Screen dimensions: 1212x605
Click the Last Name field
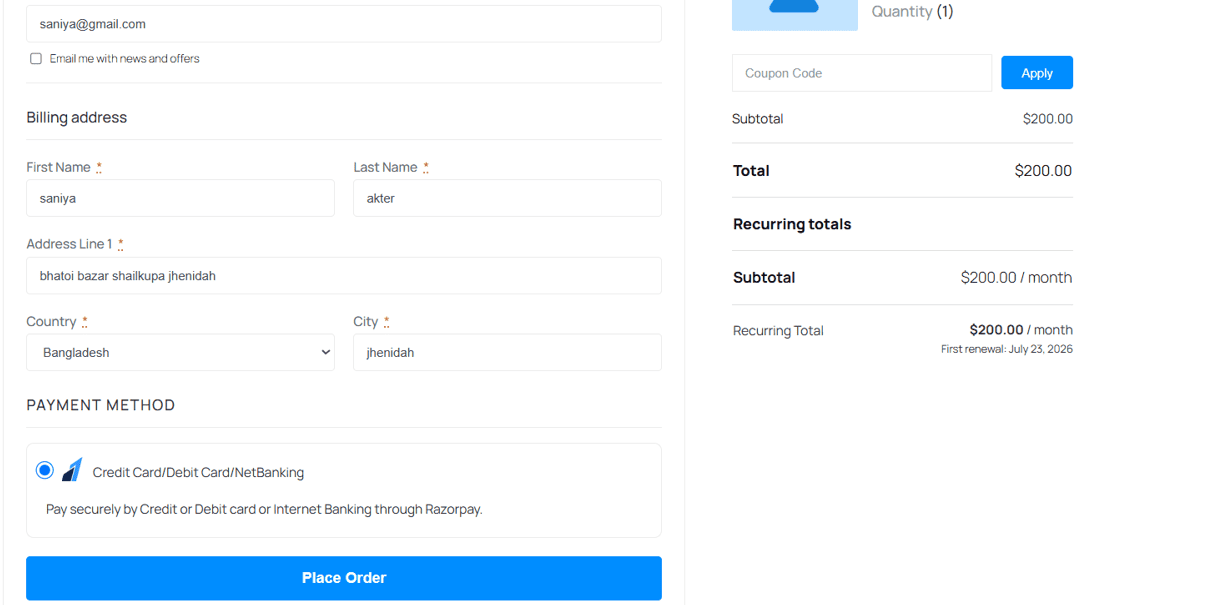[x=507, y=198]
